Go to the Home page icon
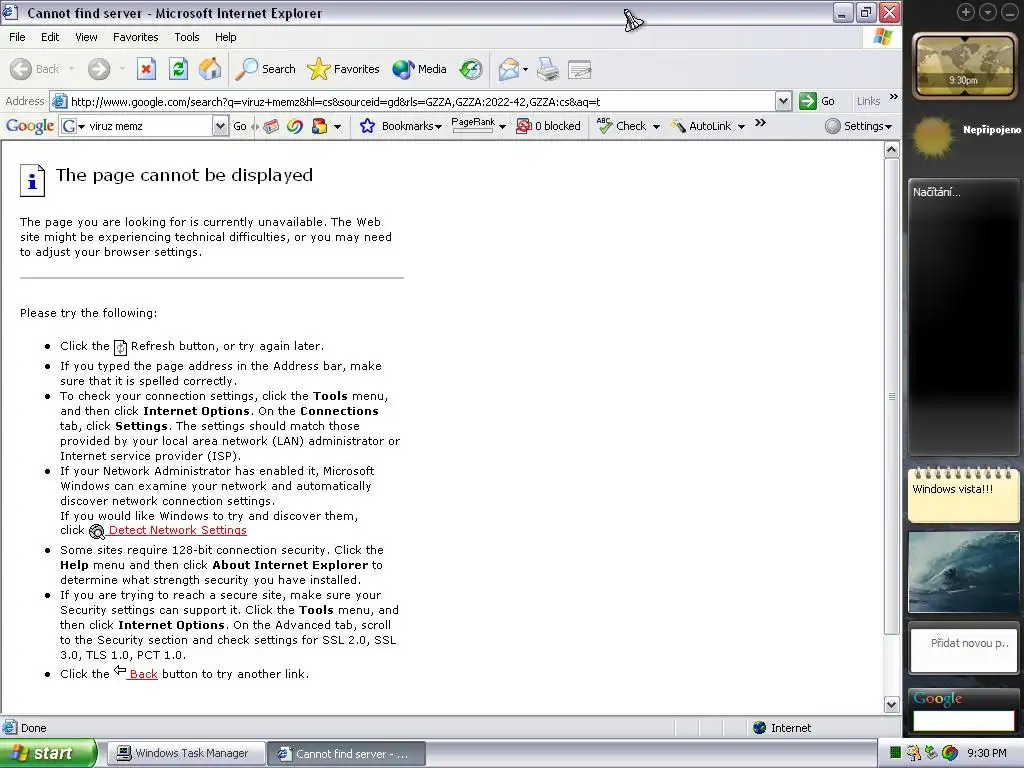 pyautogui.click(x=210, y=69)
